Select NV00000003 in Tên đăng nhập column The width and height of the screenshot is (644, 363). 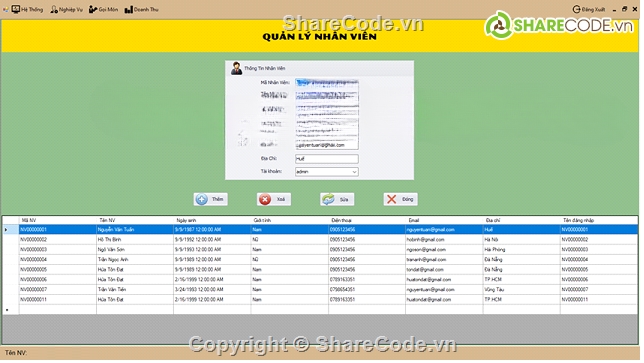[600, 251]
